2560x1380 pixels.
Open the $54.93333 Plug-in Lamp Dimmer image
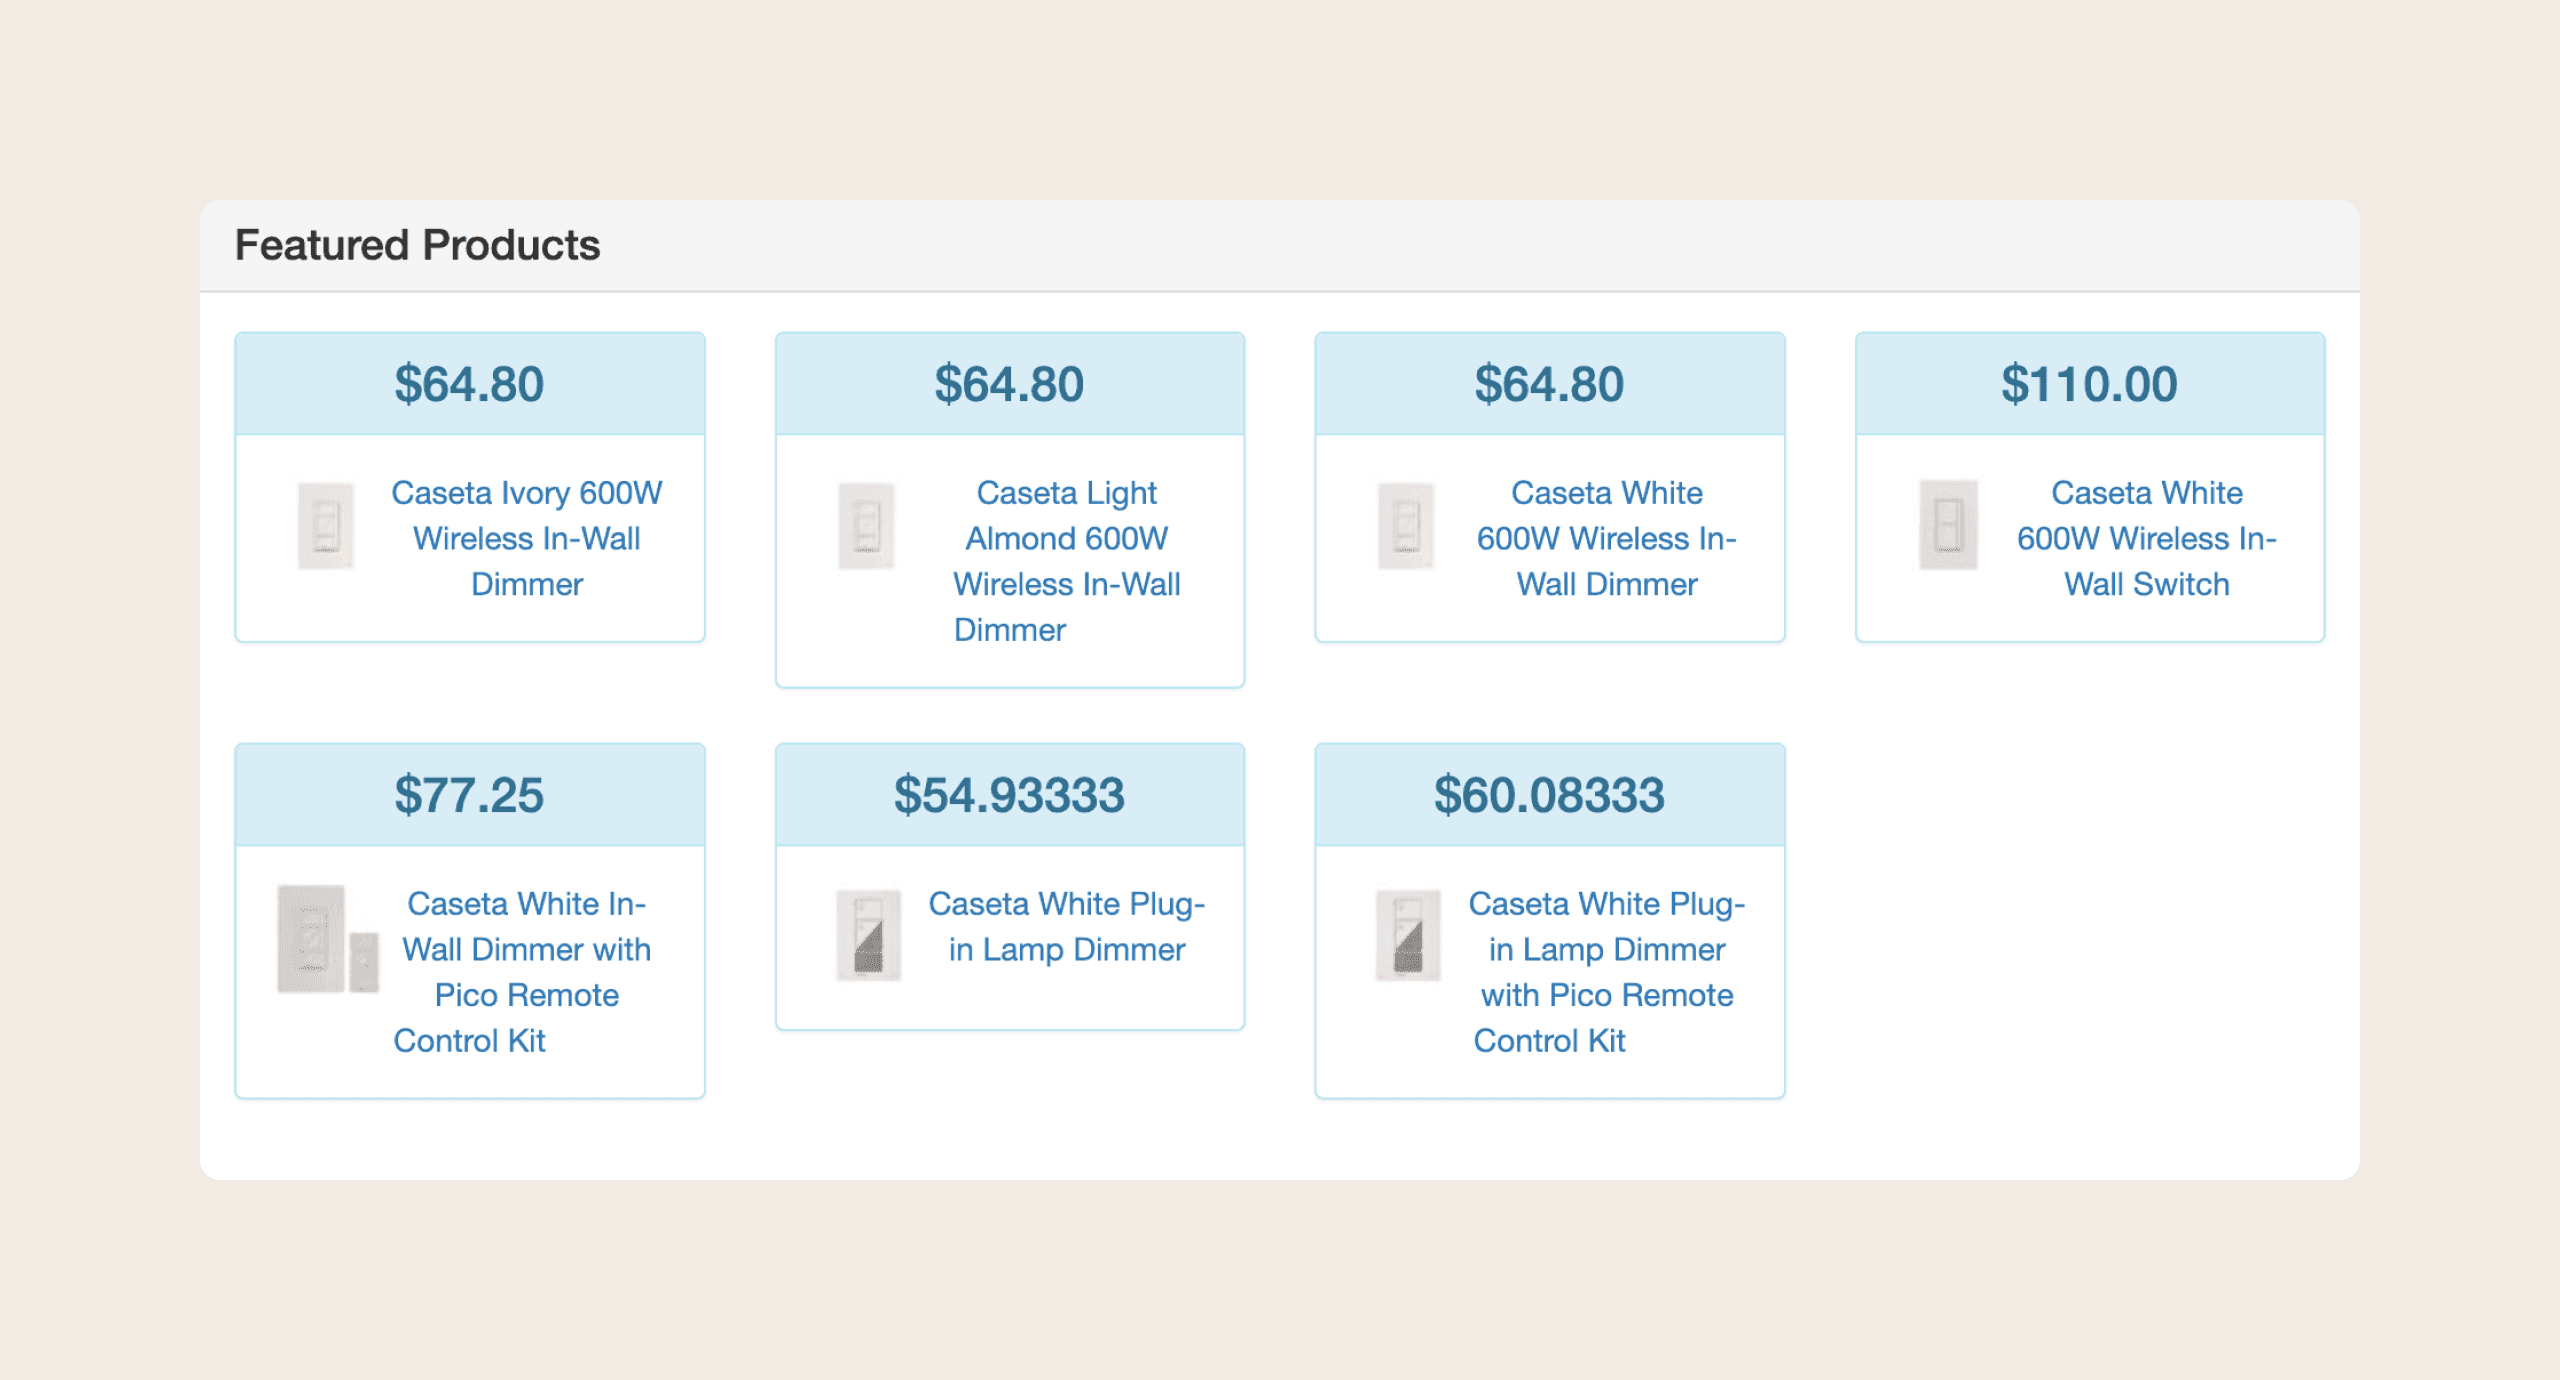(x=868, y=935)
